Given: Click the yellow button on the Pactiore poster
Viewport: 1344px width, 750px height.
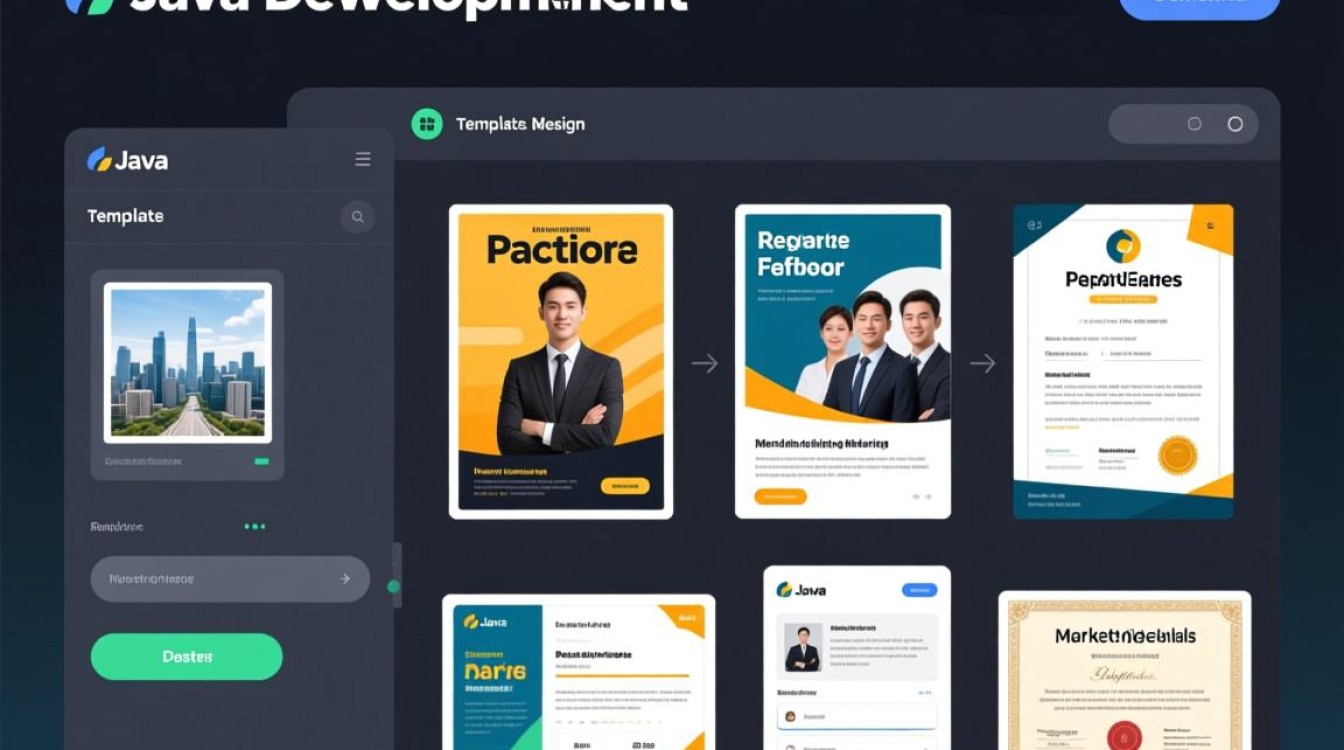Looking at the screenshot, I should click(x=625, y=486).
